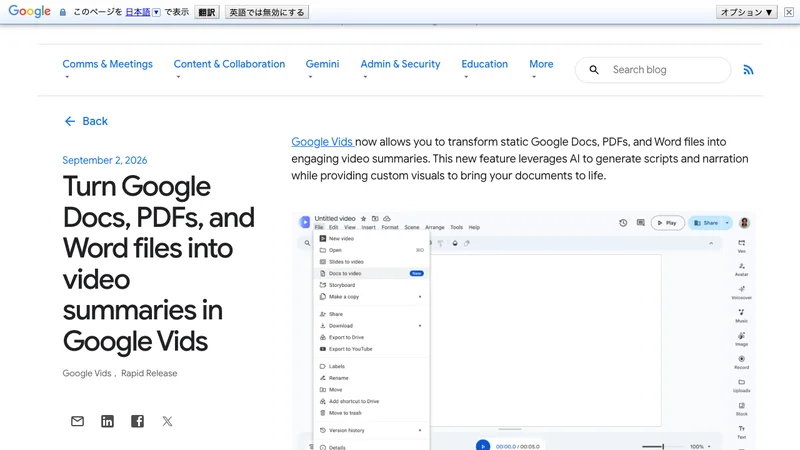Open the Rapid Release tag link
This screenshot has height=450, width=800.
coord(149,373)
